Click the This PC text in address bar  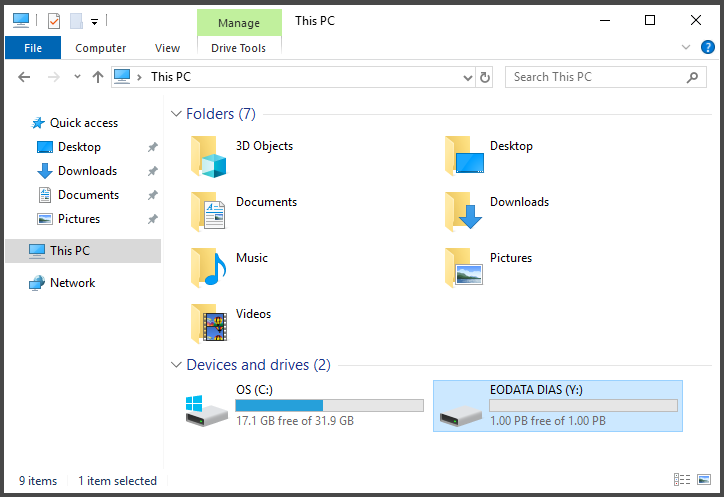click(x=171, y=77)
